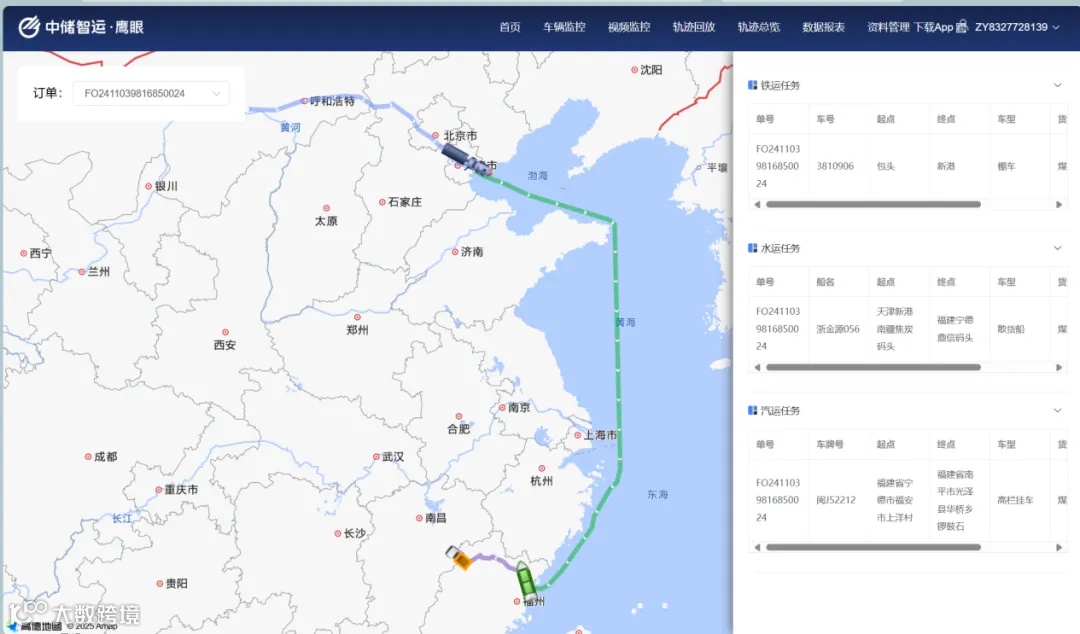
Task: Click 杭州 label on map
Action: click(541, 481)
